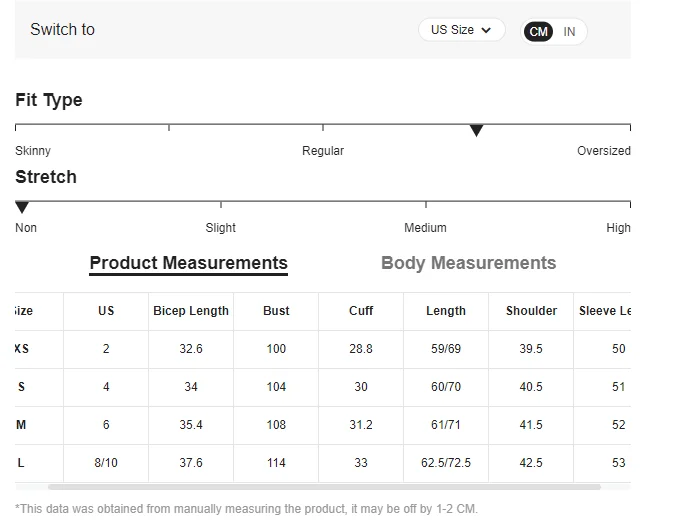
Task: Click the Regular fit label
Action: pos(323,151)
